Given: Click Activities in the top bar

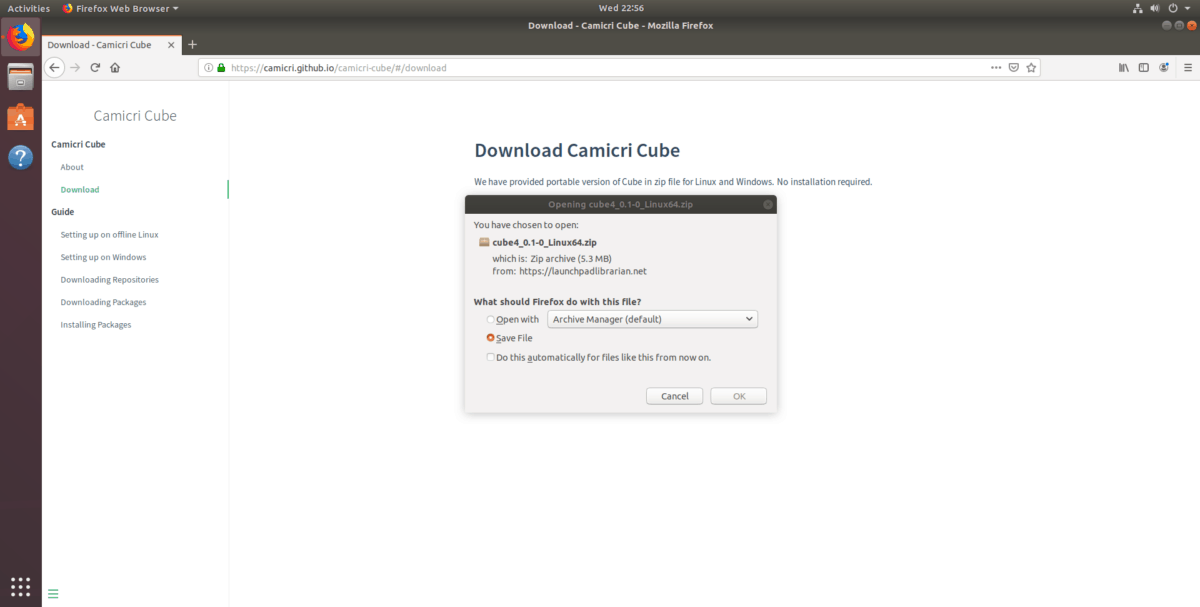Looking at the screenshot, I should click(29, 8).
